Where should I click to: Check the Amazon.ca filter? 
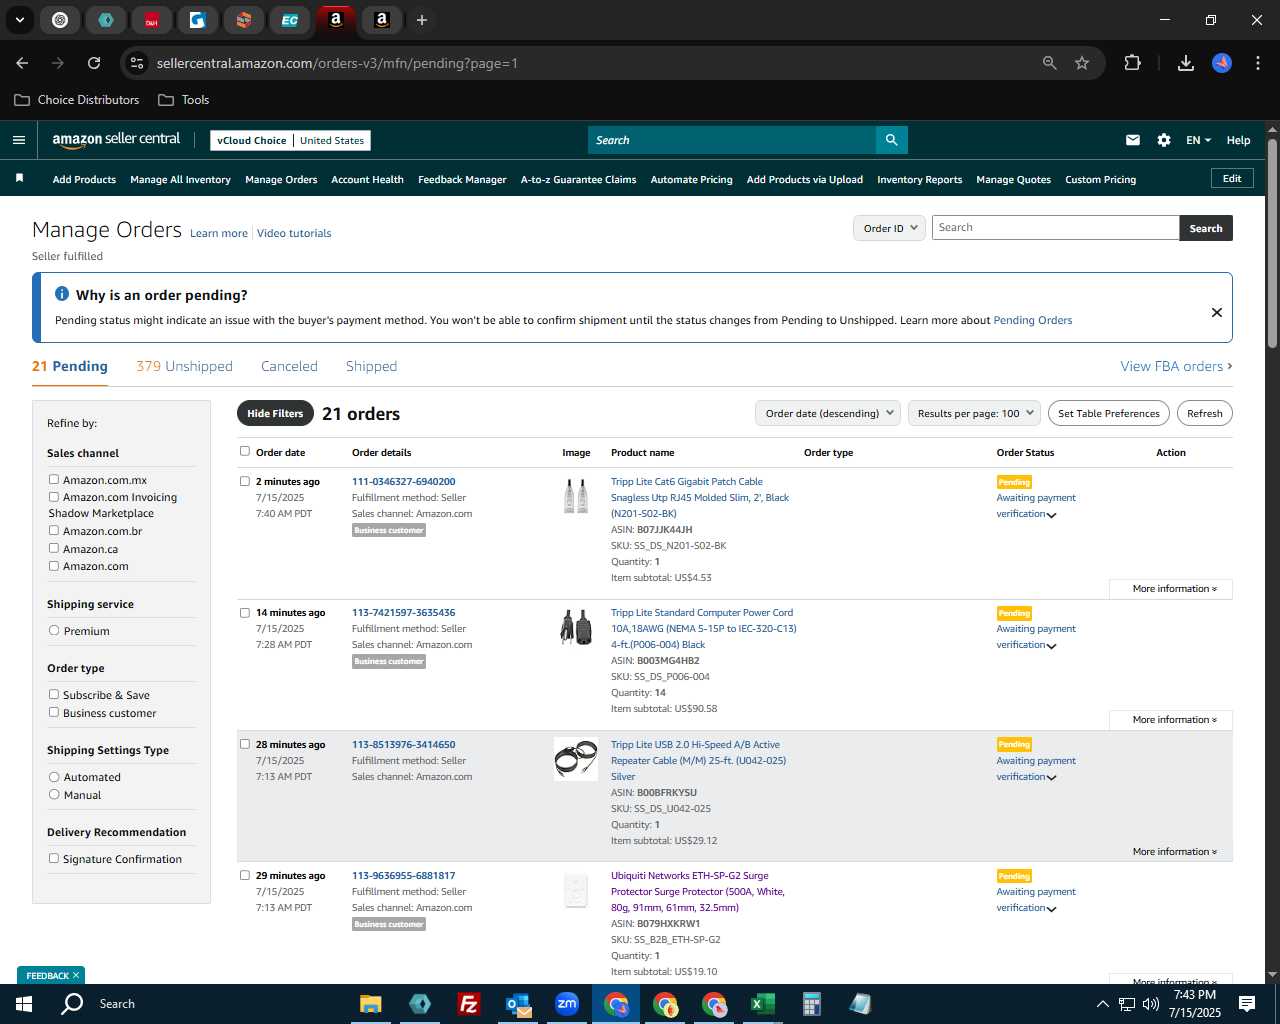pos(54,549)
